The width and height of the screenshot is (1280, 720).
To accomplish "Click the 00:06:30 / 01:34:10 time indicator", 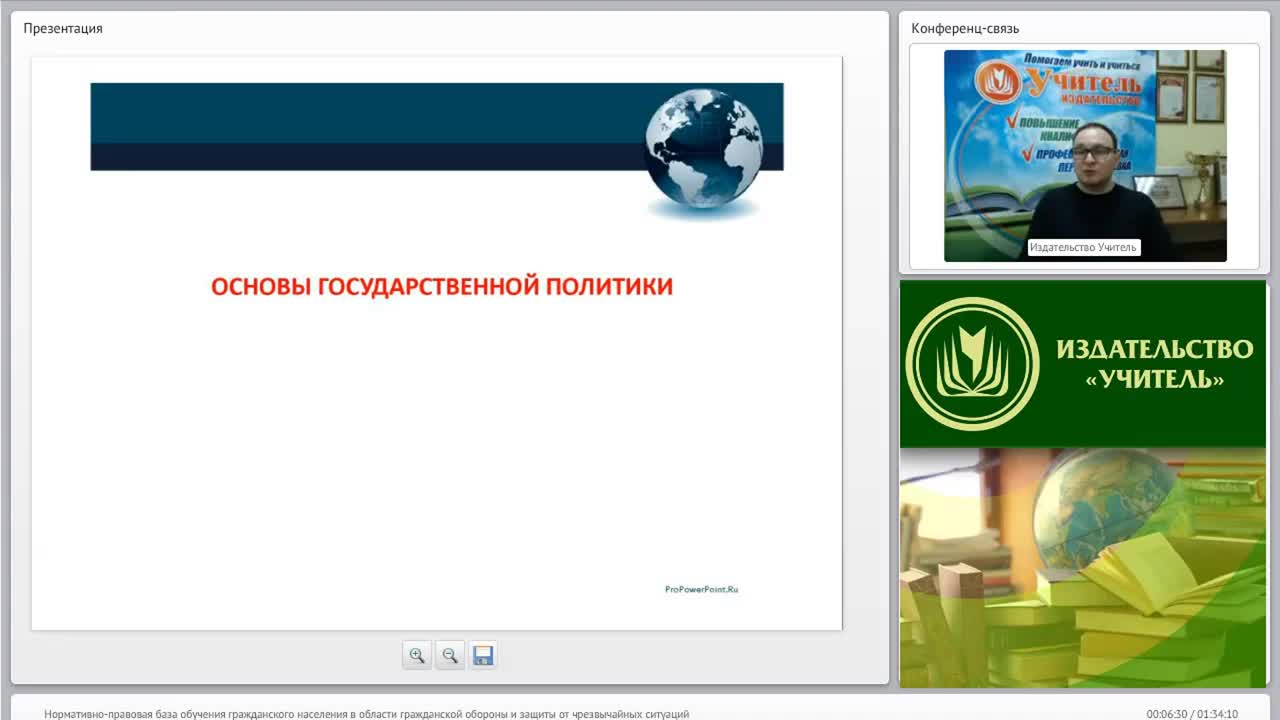I will [x=1192, y=714].
